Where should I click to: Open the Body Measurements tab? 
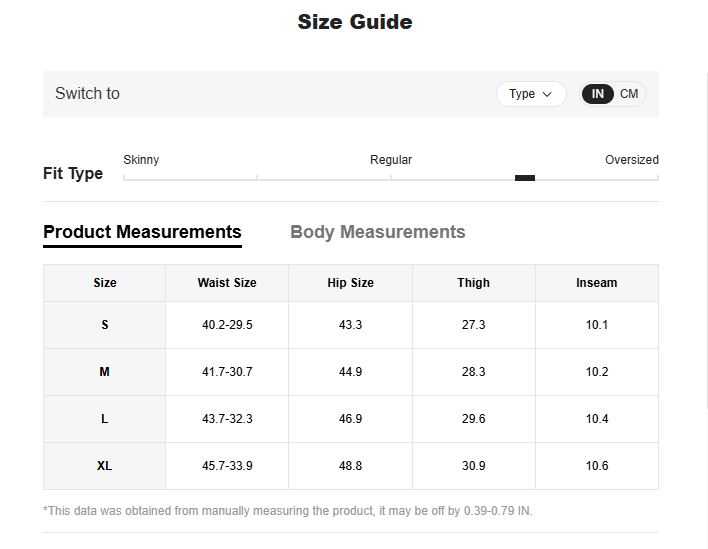[x=377, y=232]
